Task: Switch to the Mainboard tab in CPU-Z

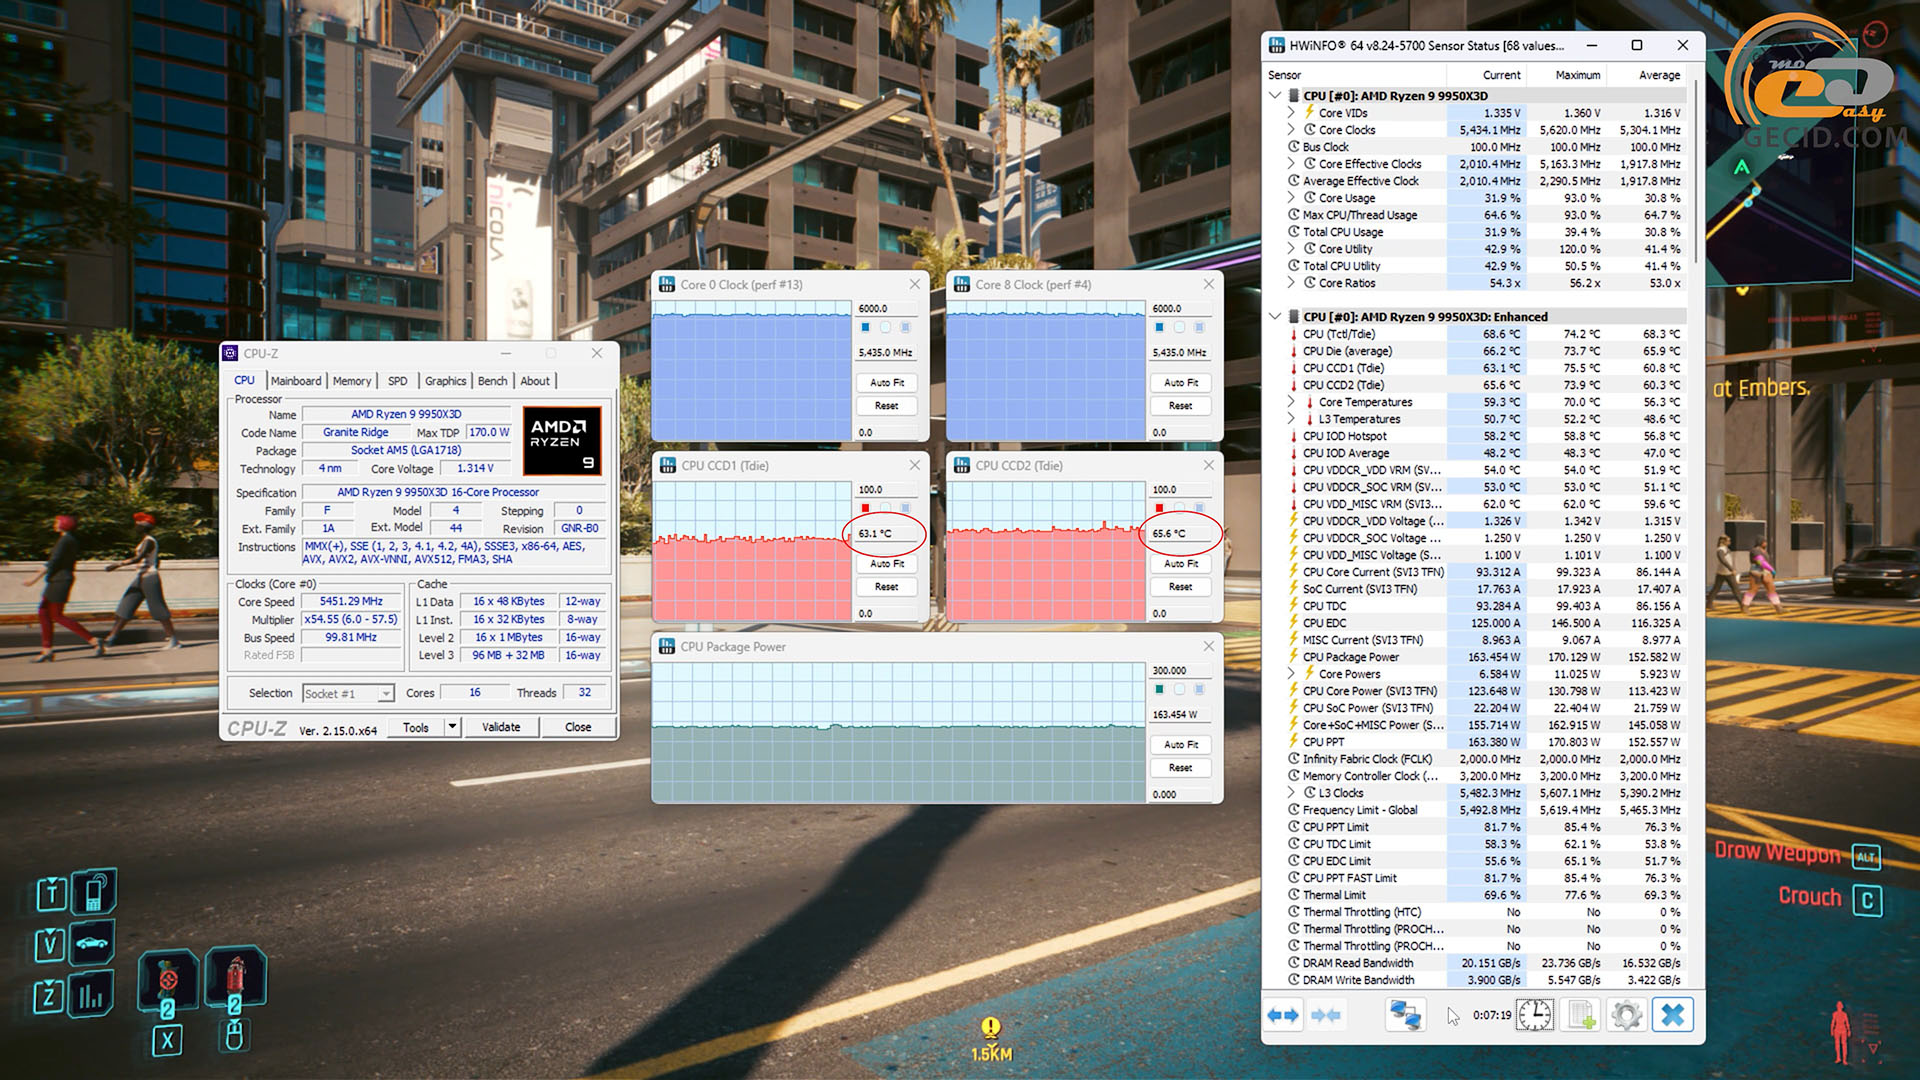Action: pyautogui.click(x=296, y=381)
